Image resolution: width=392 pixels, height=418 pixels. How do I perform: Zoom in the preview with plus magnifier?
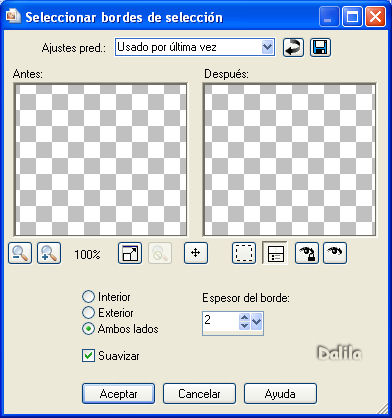tap(49, 253)
